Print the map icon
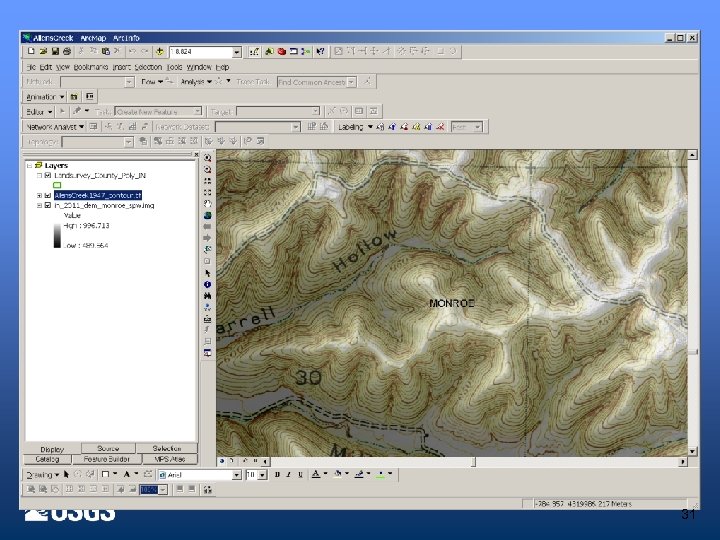 [x=67, y=51]
